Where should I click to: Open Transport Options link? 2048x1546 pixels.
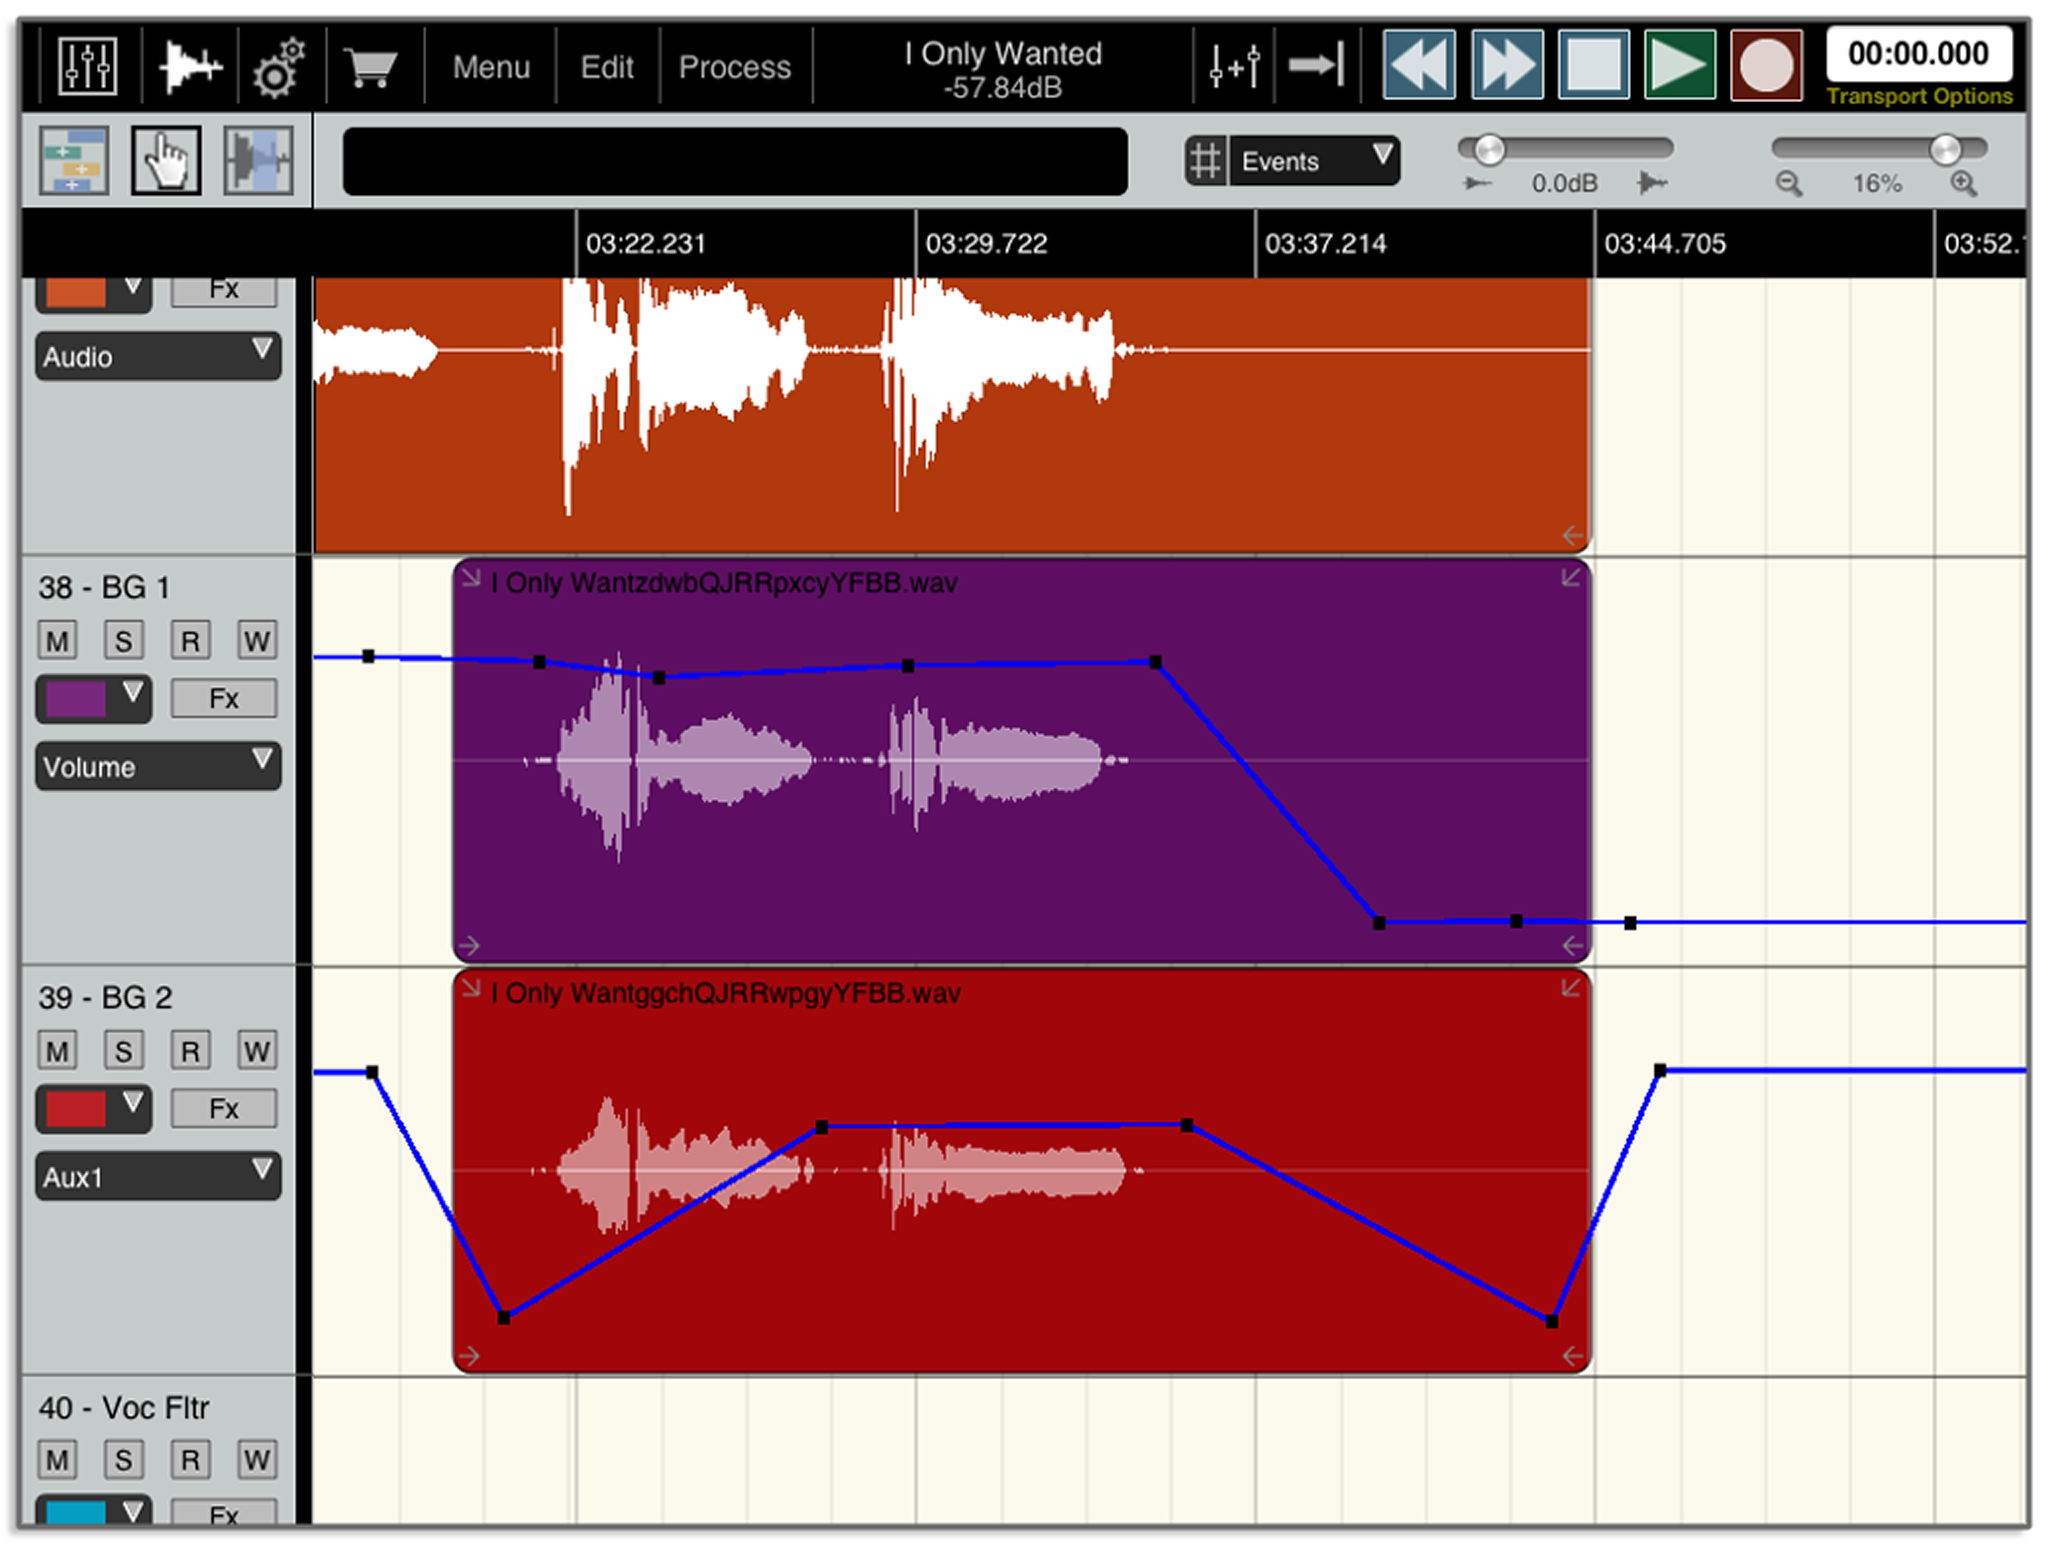coord(1919,97)
